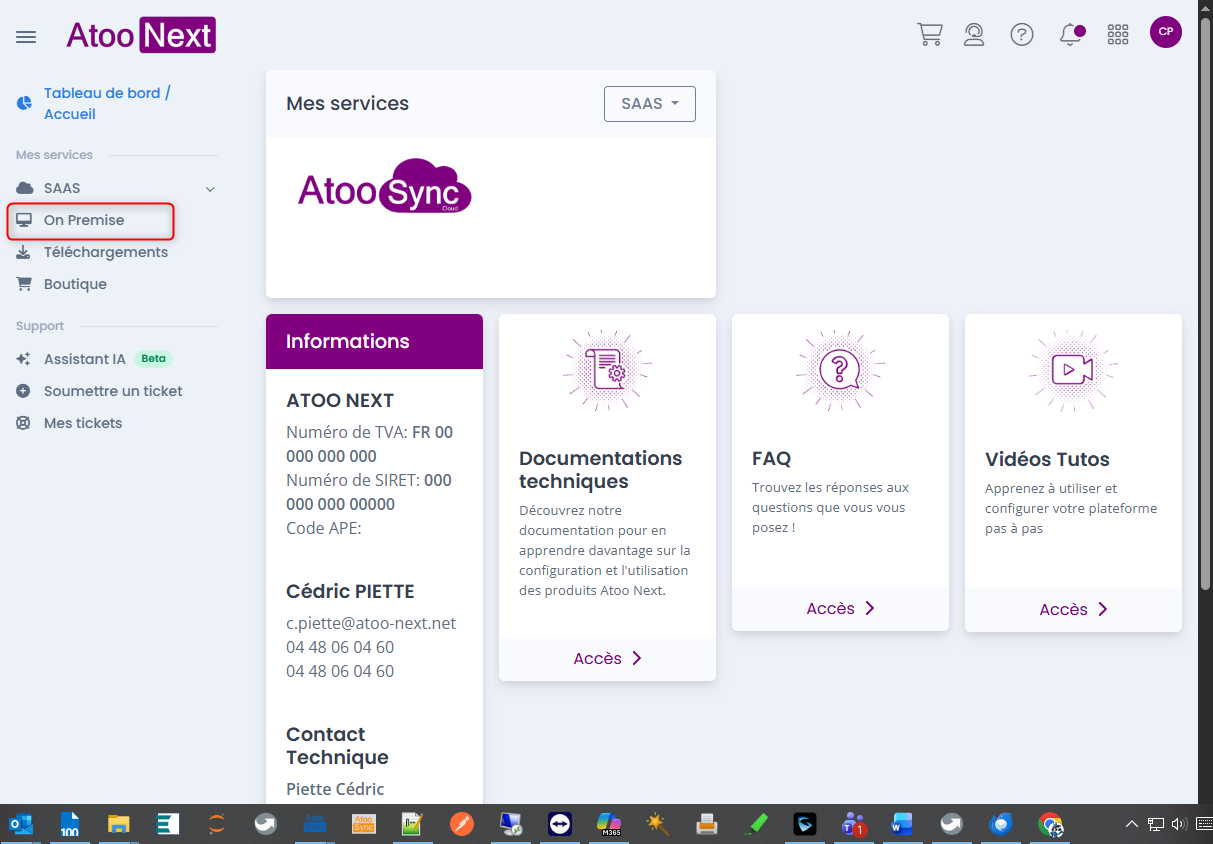Screen dimensions: 1213x844
Task: Click the support agent headset icon
Action: (x=974, y=35)
